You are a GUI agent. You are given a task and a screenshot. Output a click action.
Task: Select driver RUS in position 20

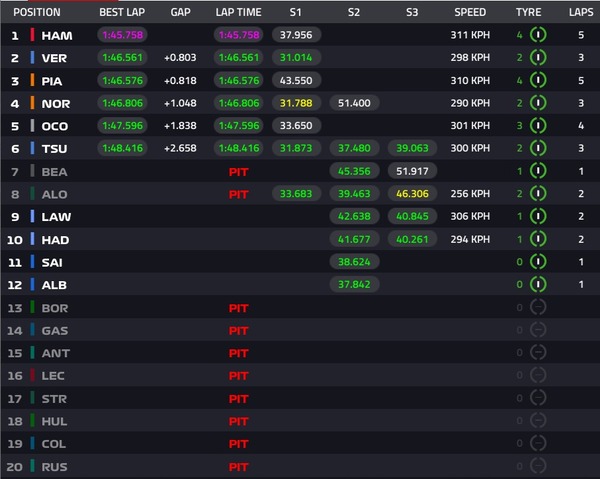click(x=54, y=467)
